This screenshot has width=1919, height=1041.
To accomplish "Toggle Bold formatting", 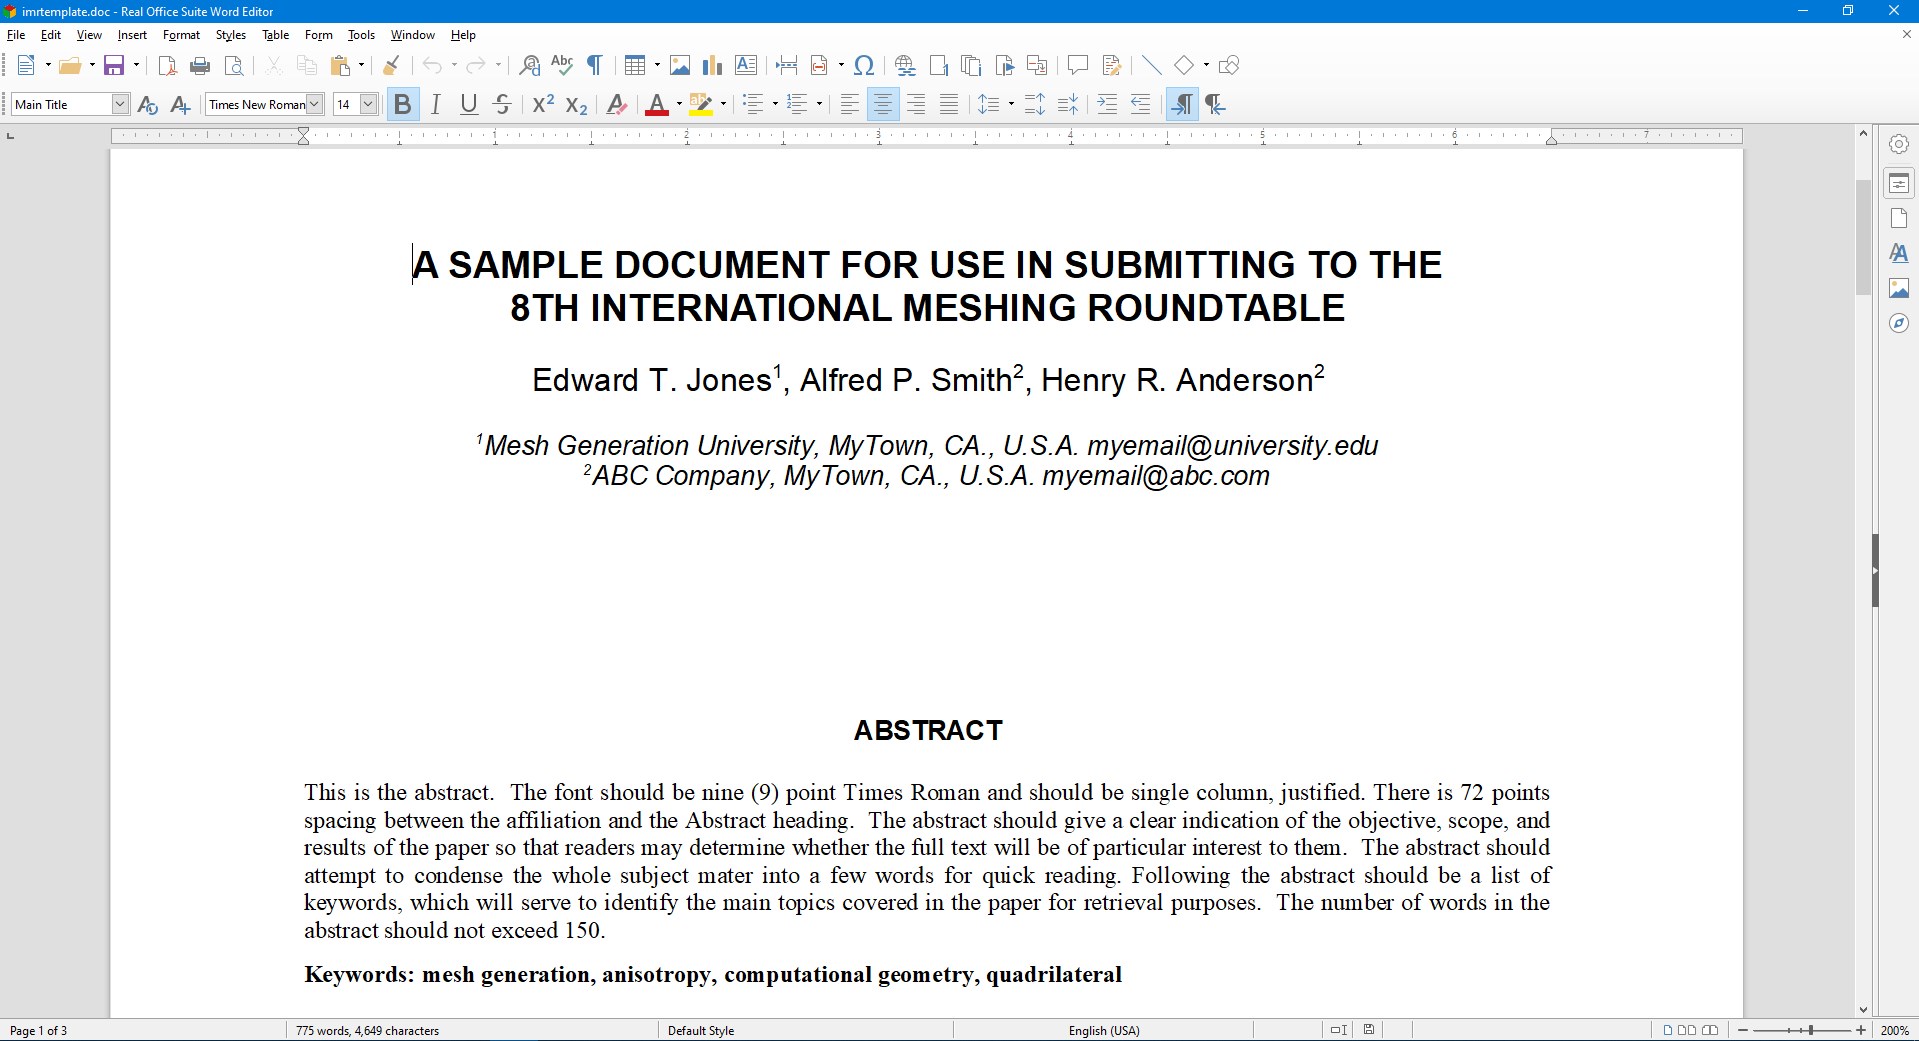I will coord(403,104).
